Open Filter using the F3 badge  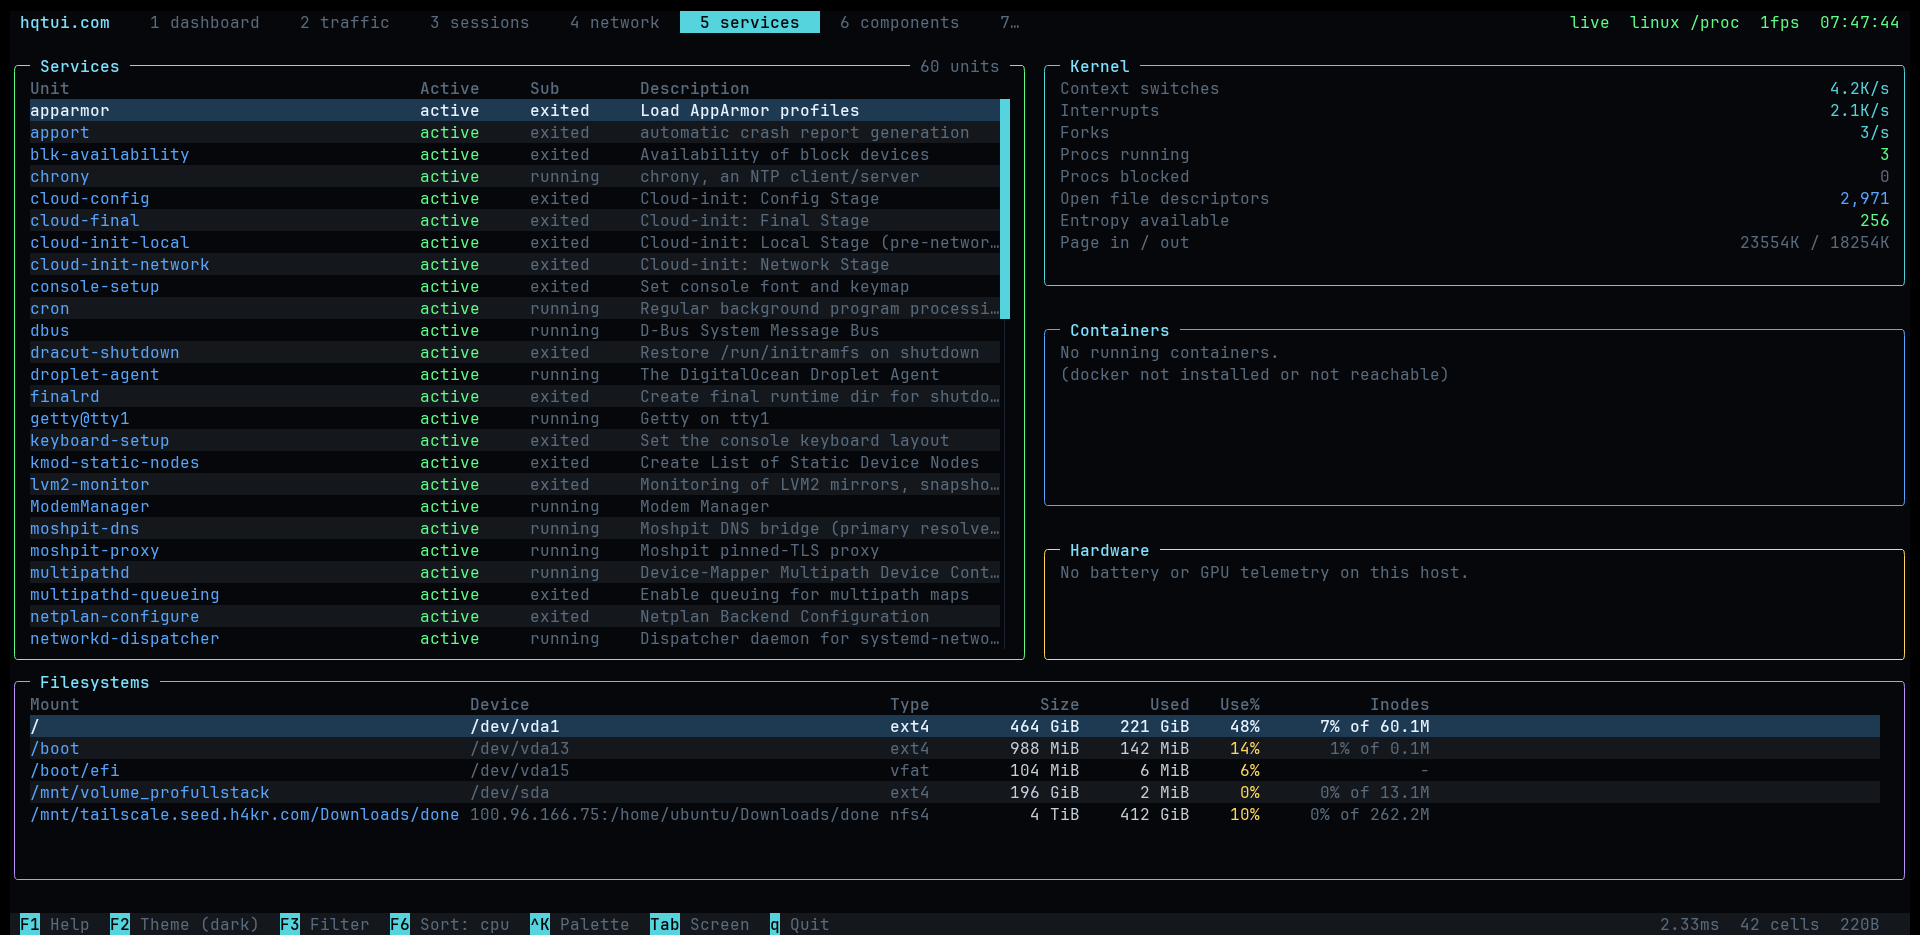point(290,924)
